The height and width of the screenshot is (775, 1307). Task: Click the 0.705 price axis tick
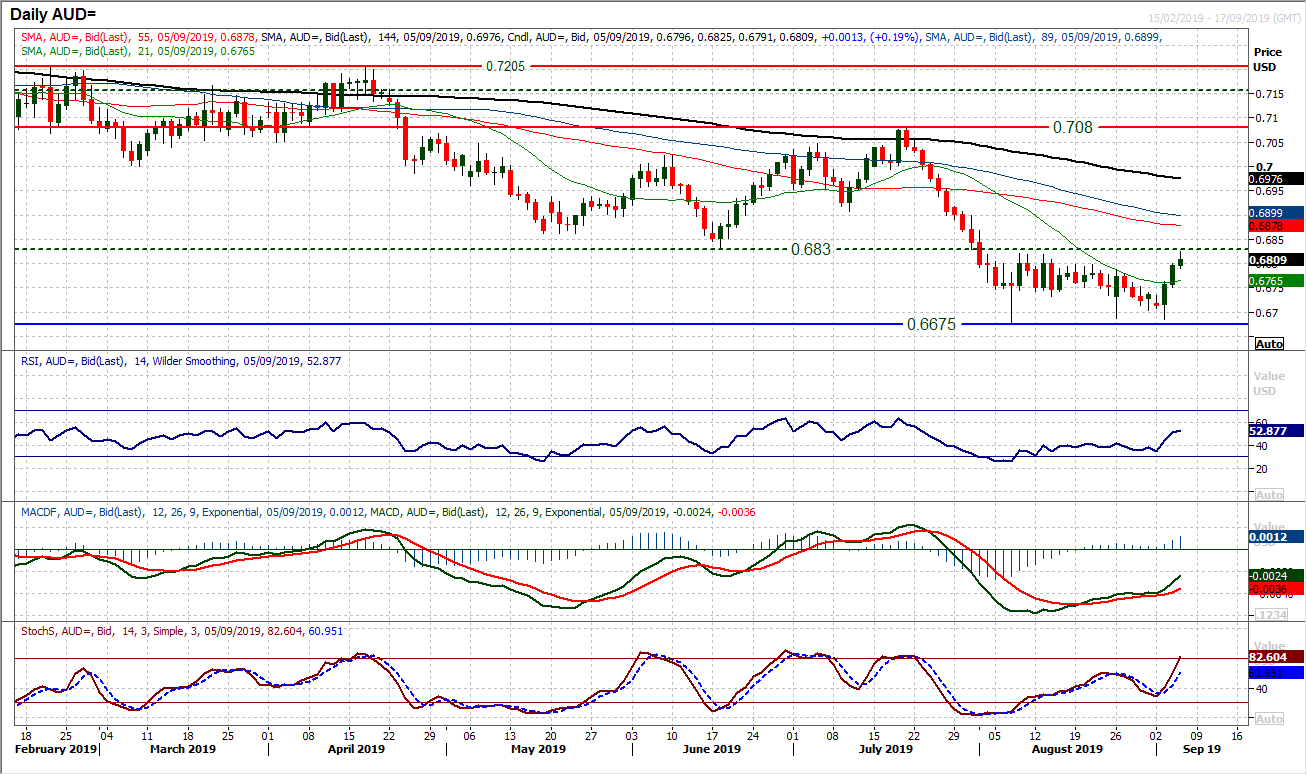pyautogui.click(x=1269, y=142)
